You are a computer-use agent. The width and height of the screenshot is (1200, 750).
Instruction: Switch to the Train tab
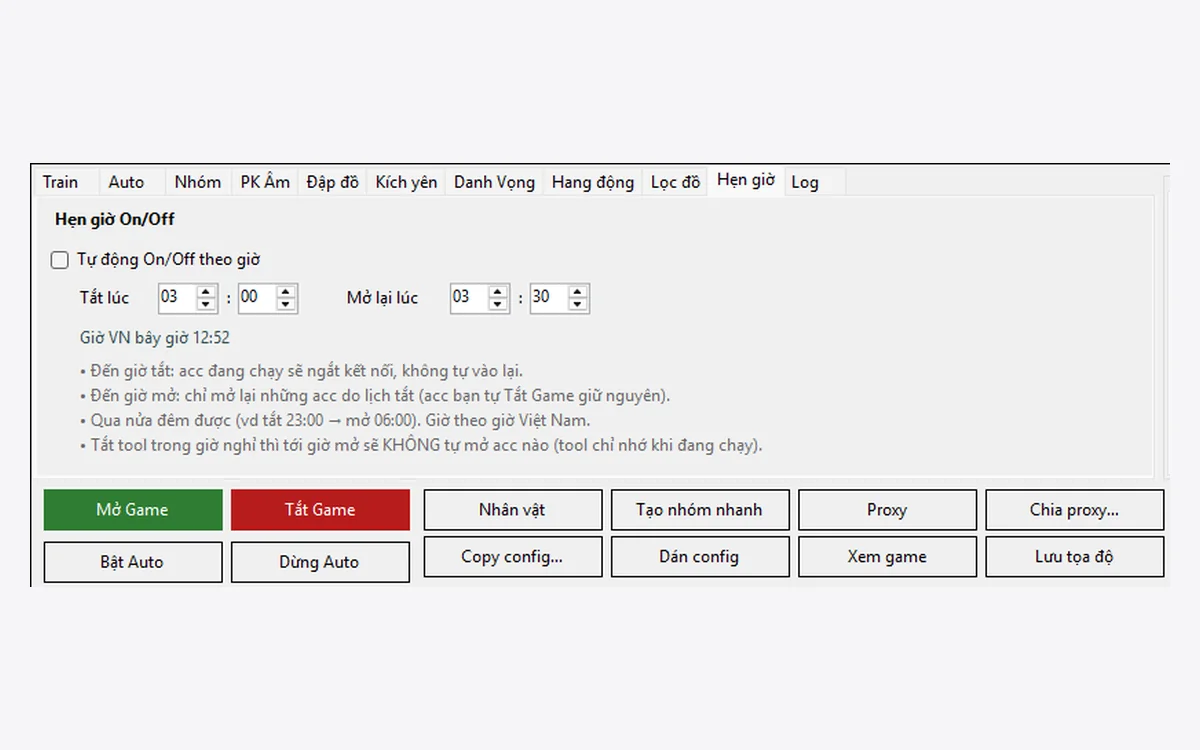click(67, 182)
